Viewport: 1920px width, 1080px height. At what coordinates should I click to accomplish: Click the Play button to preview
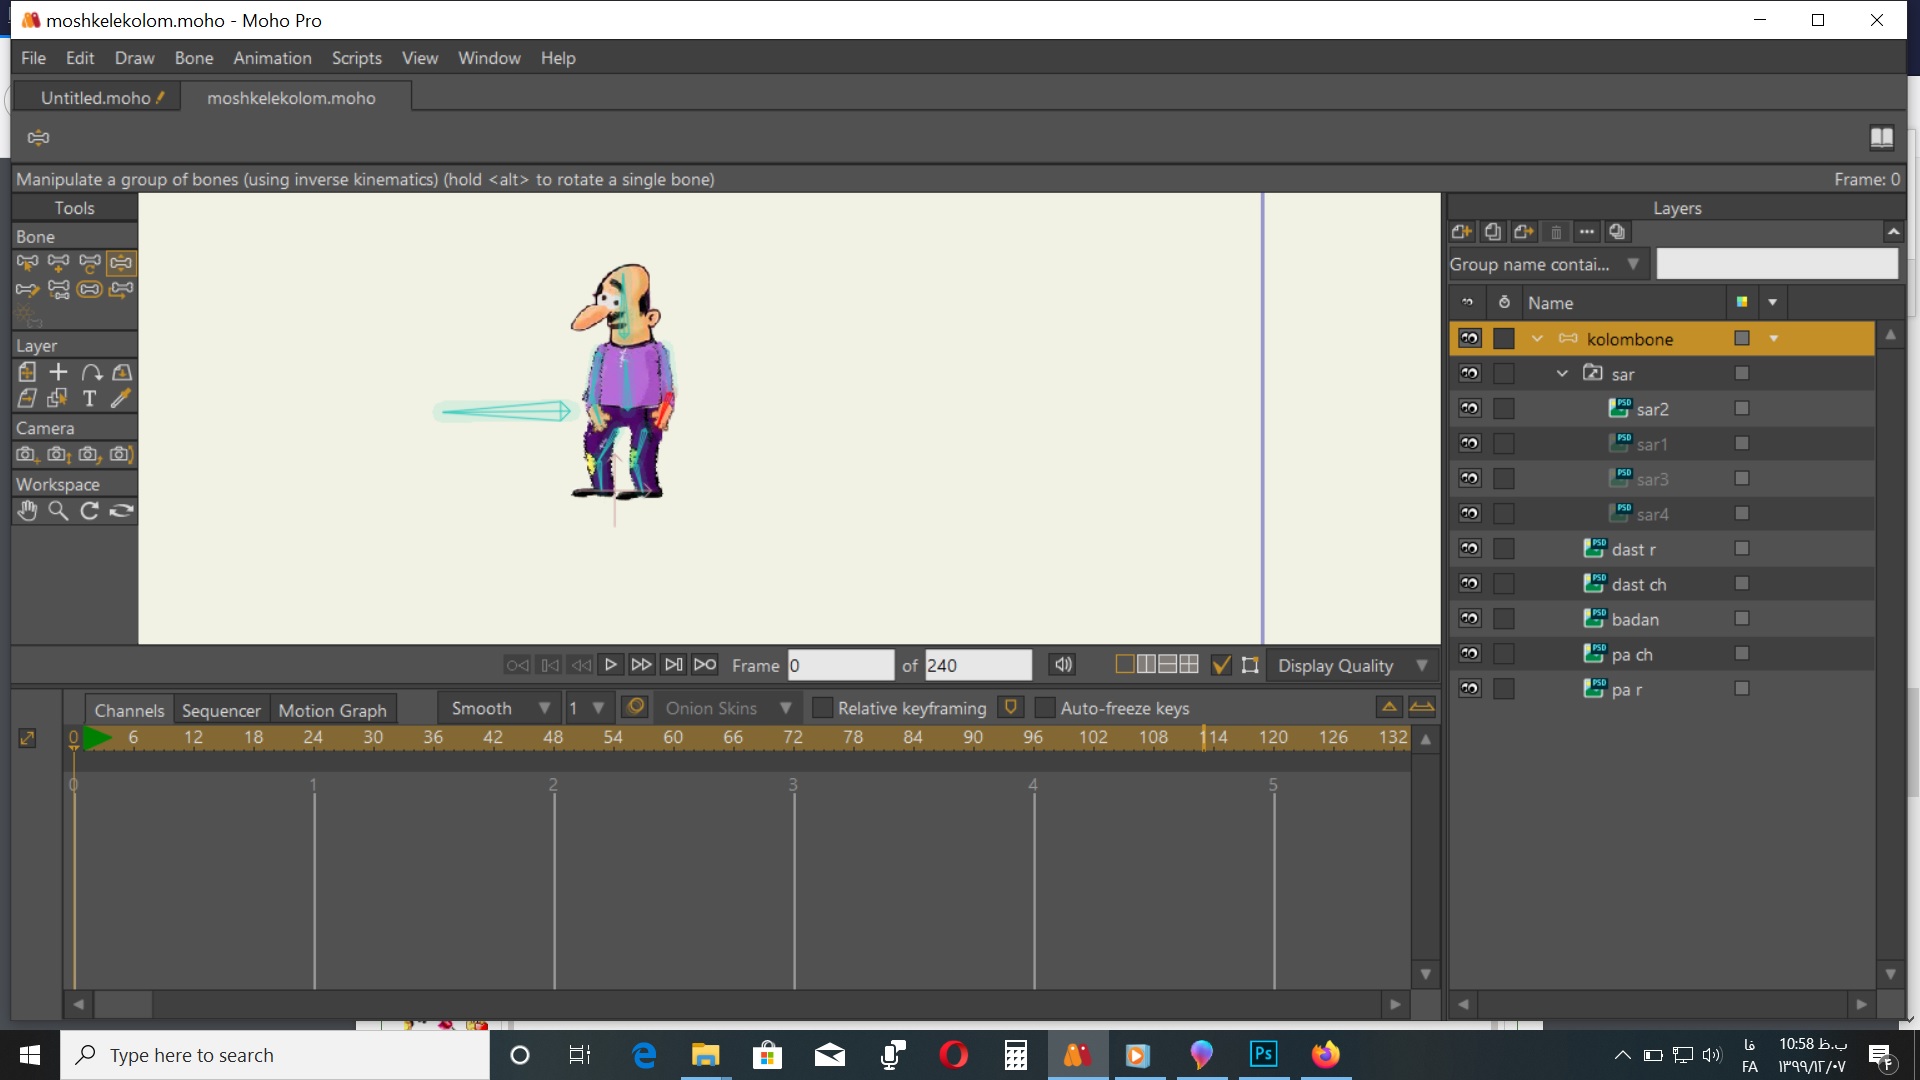(x=612, y=665)
